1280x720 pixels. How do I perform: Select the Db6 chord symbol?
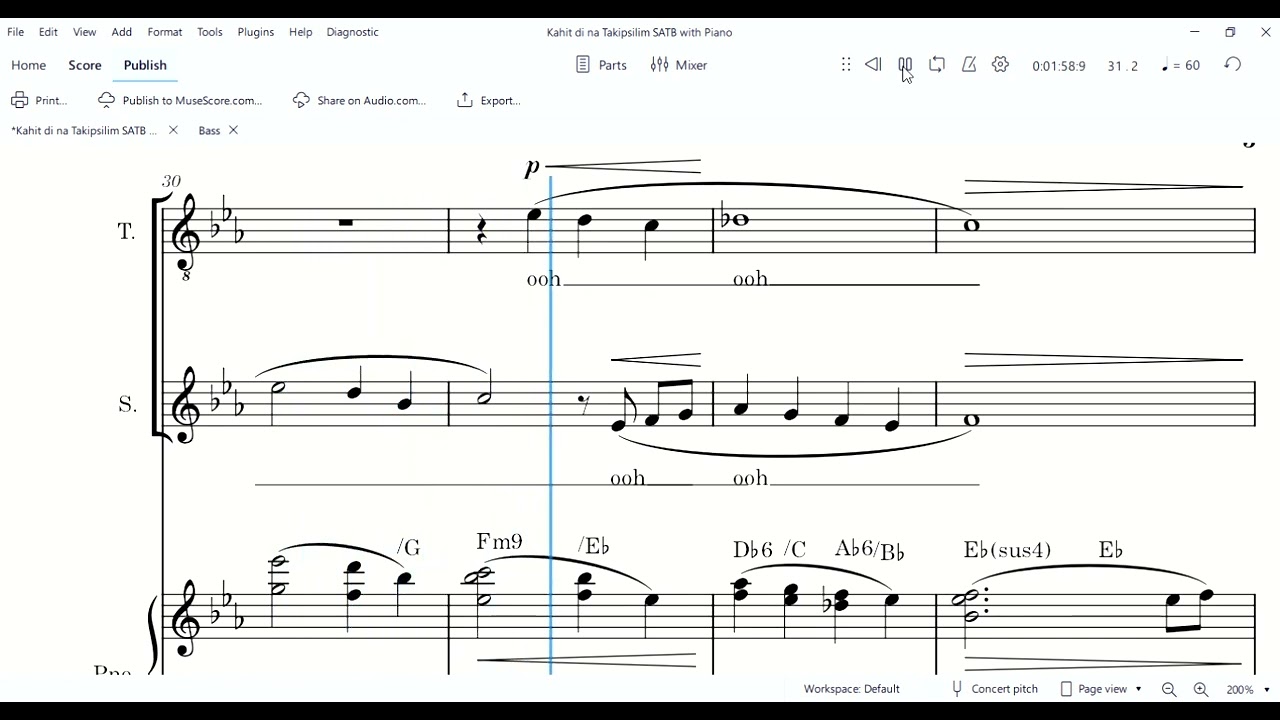coord(753,550)
